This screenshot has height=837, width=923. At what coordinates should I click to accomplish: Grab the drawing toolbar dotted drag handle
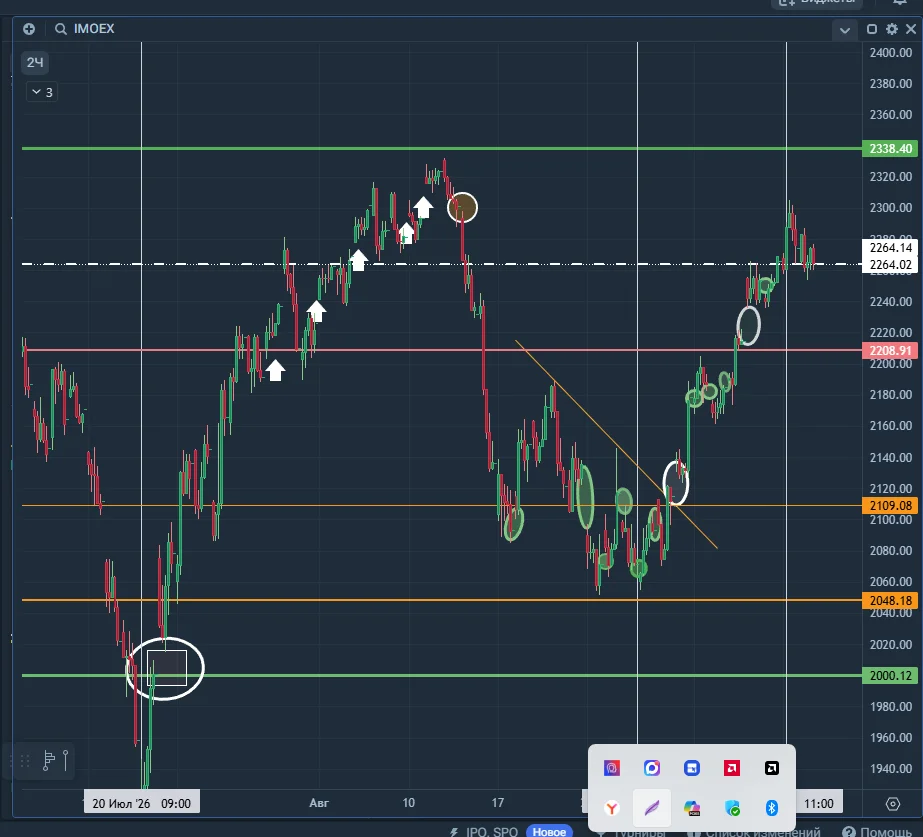pos(25,761)
